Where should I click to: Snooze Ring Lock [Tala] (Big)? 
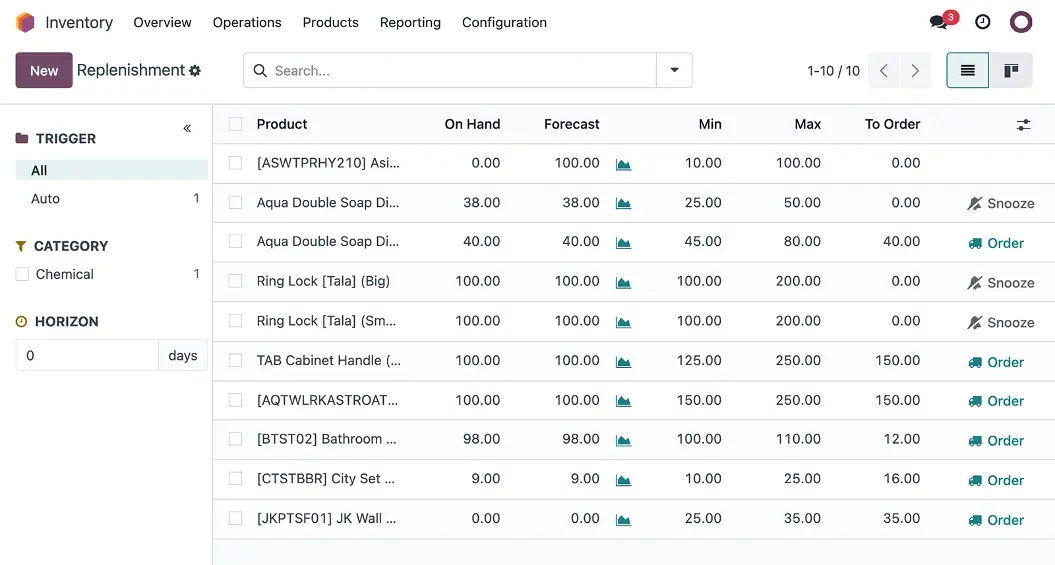(x=1001, y=282)
